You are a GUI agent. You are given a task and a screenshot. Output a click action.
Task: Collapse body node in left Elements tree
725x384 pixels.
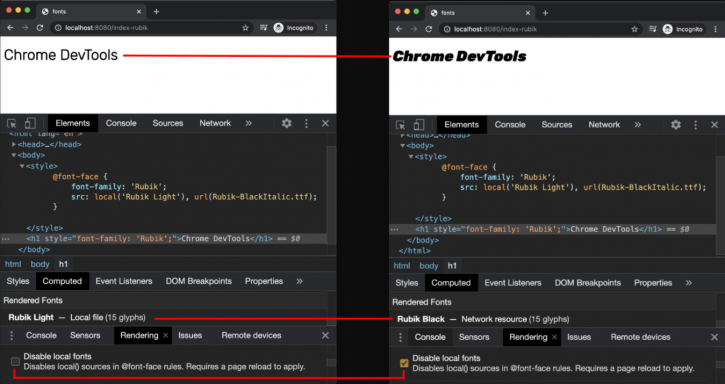click(14, 155)
